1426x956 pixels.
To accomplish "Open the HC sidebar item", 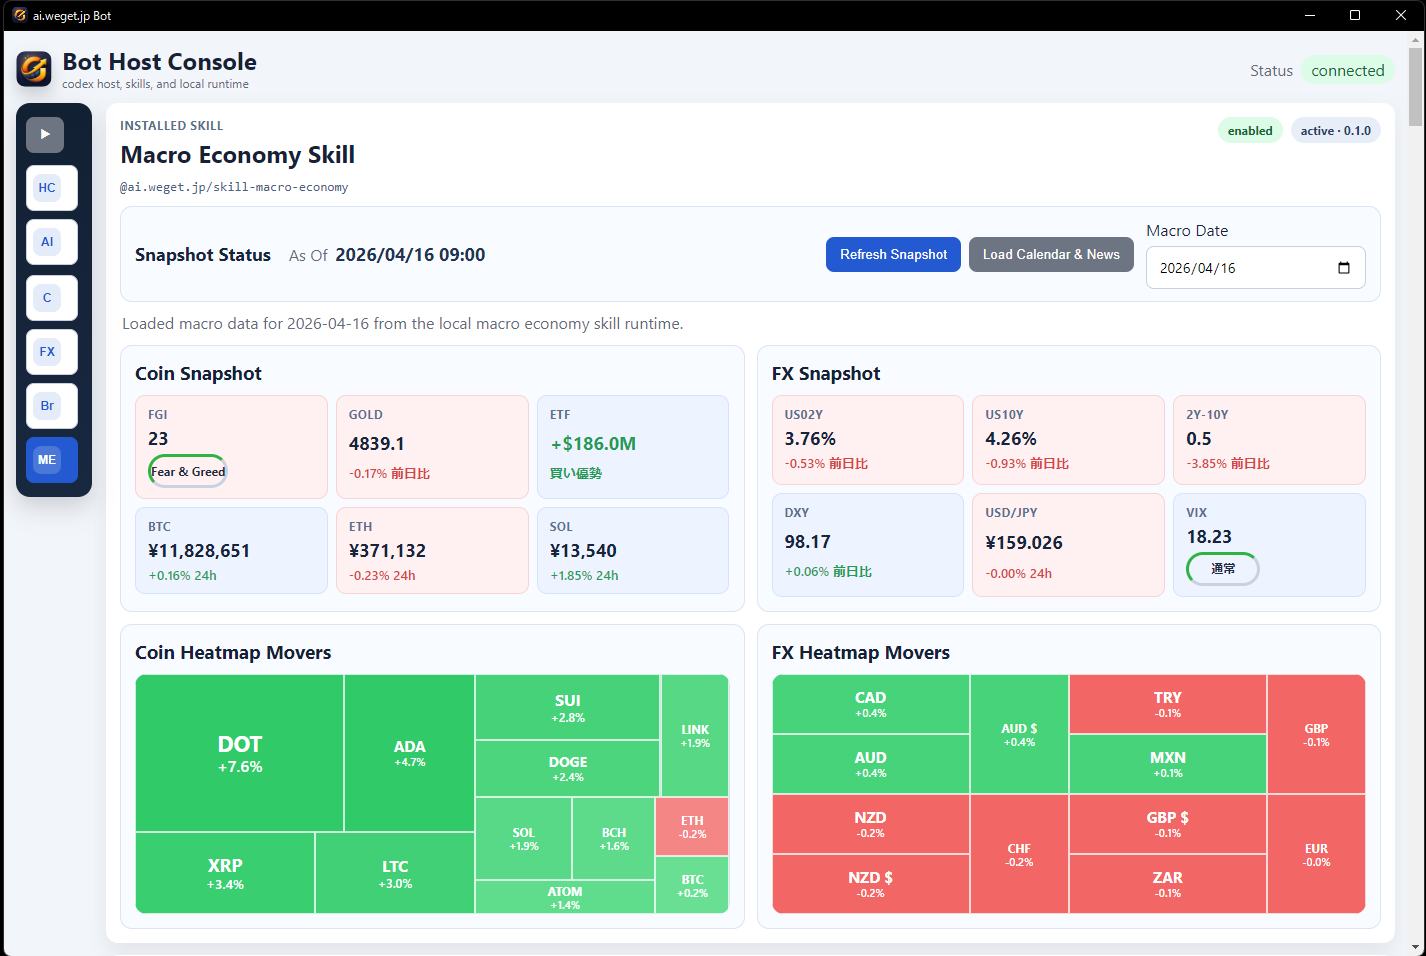I will pyautogui.click(x=52, y=188).
